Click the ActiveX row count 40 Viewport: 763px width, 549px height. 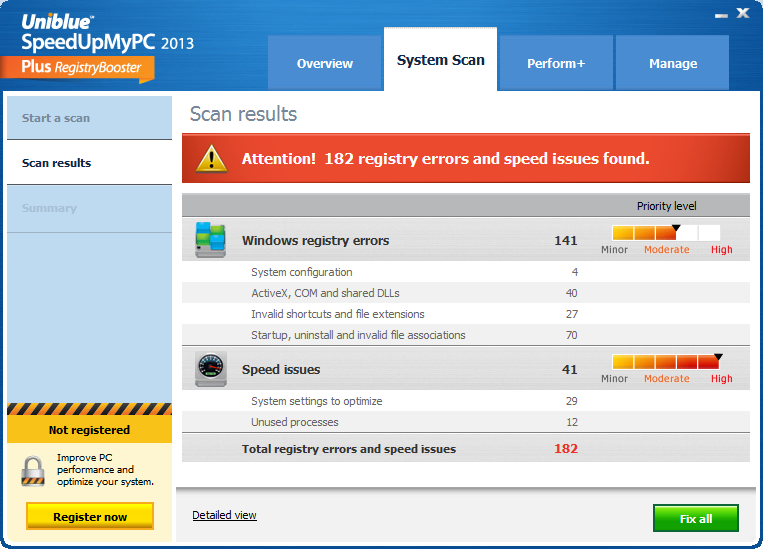tap(571, 293)
